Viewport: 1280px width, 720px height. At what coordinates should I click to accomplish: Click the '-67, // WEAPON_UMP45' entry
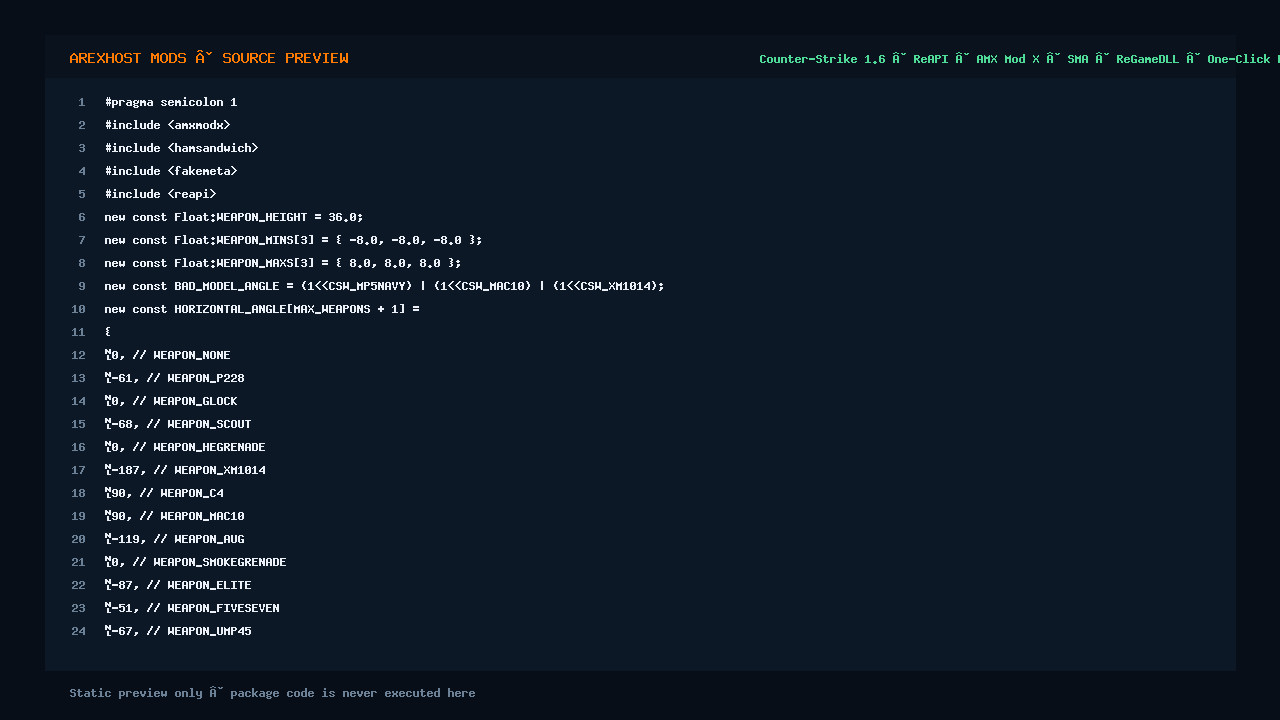178,631
